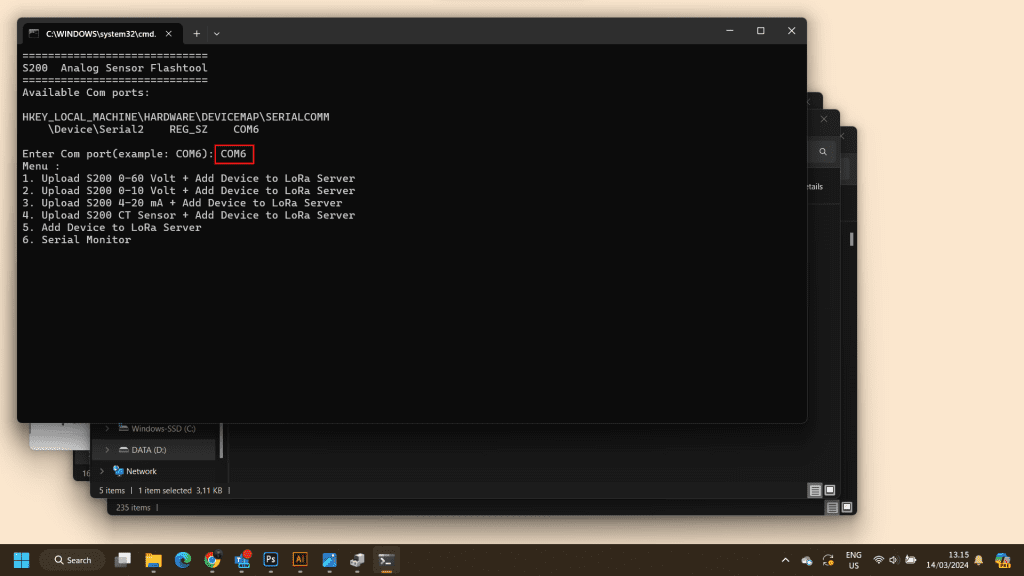This screenshot has height=576, width=1024.
Task: Open the Windows Start menu
Action: (21, 560)
